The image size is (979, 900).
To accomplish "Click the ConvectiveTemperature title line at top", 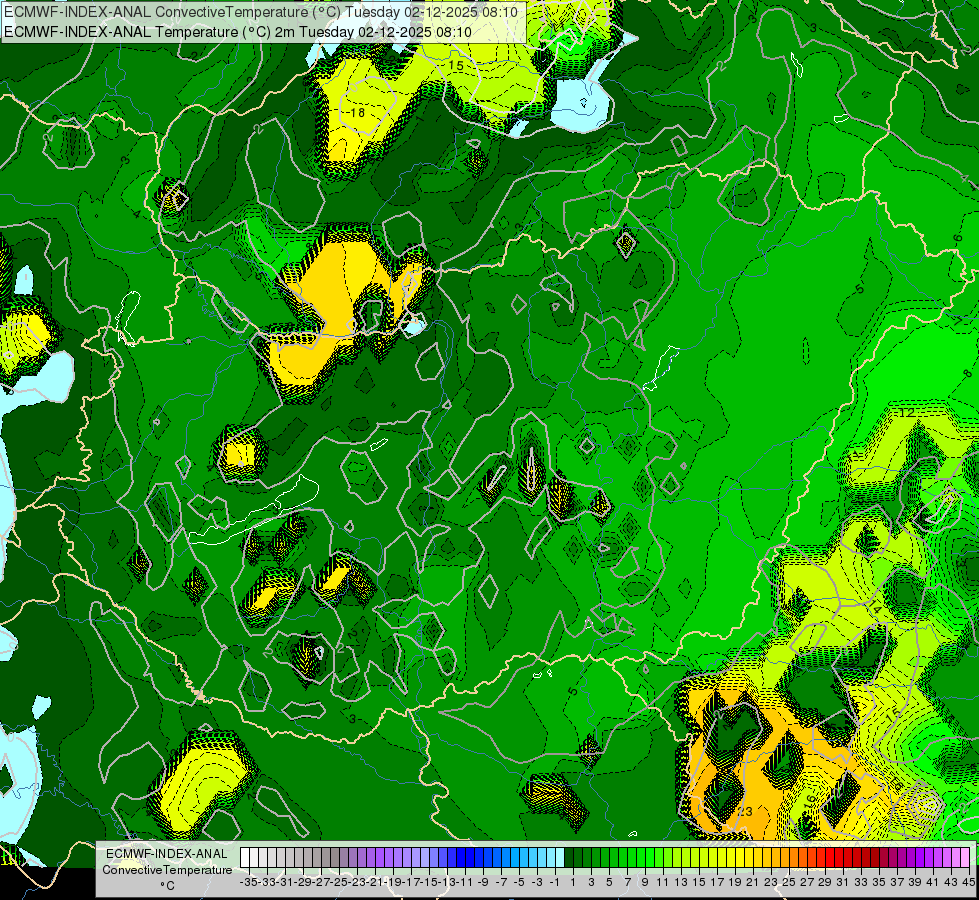I will coord(260,12).
